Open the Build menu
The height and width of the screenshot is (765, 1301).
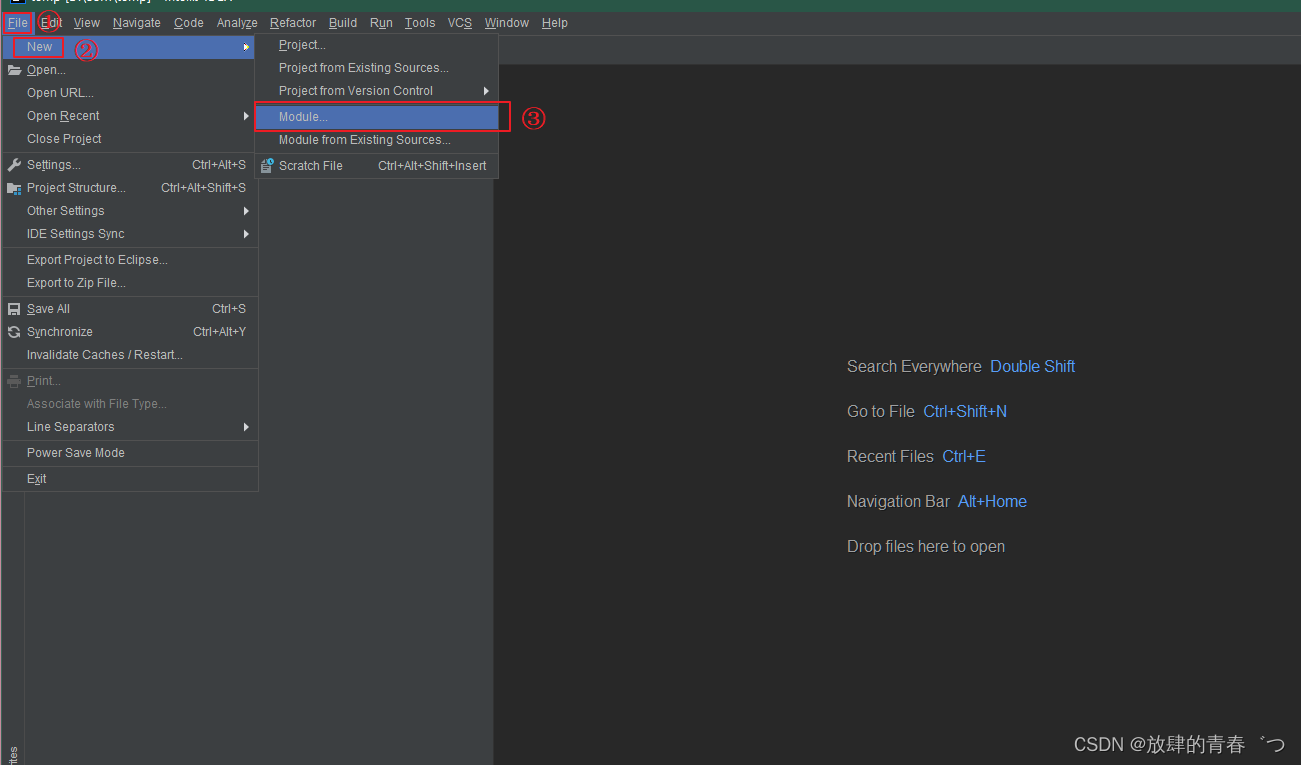(343, 23)
